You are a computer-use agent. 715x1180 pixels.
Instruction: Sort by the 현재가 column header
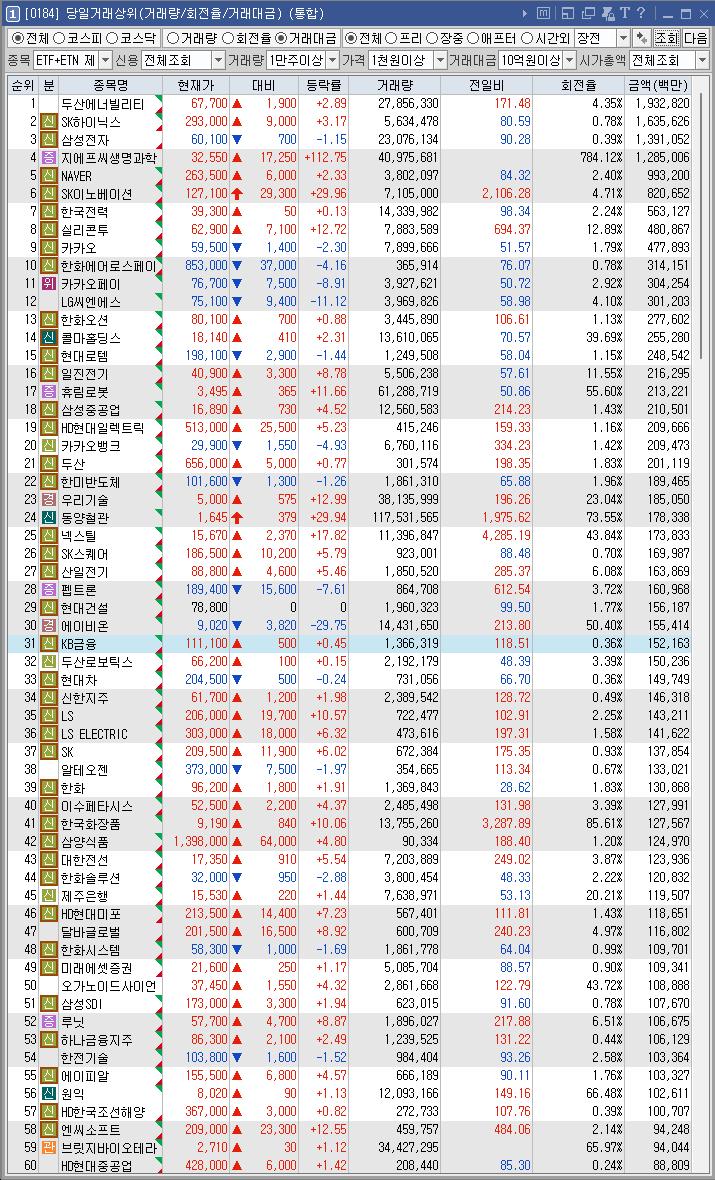196,85
